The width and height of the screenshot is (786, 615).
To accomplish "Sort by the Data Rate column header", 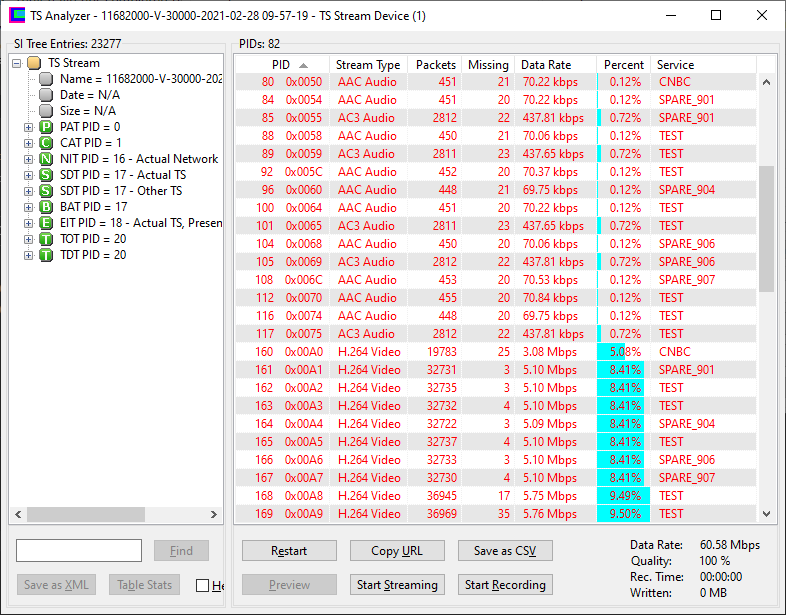I will point(546,65).
